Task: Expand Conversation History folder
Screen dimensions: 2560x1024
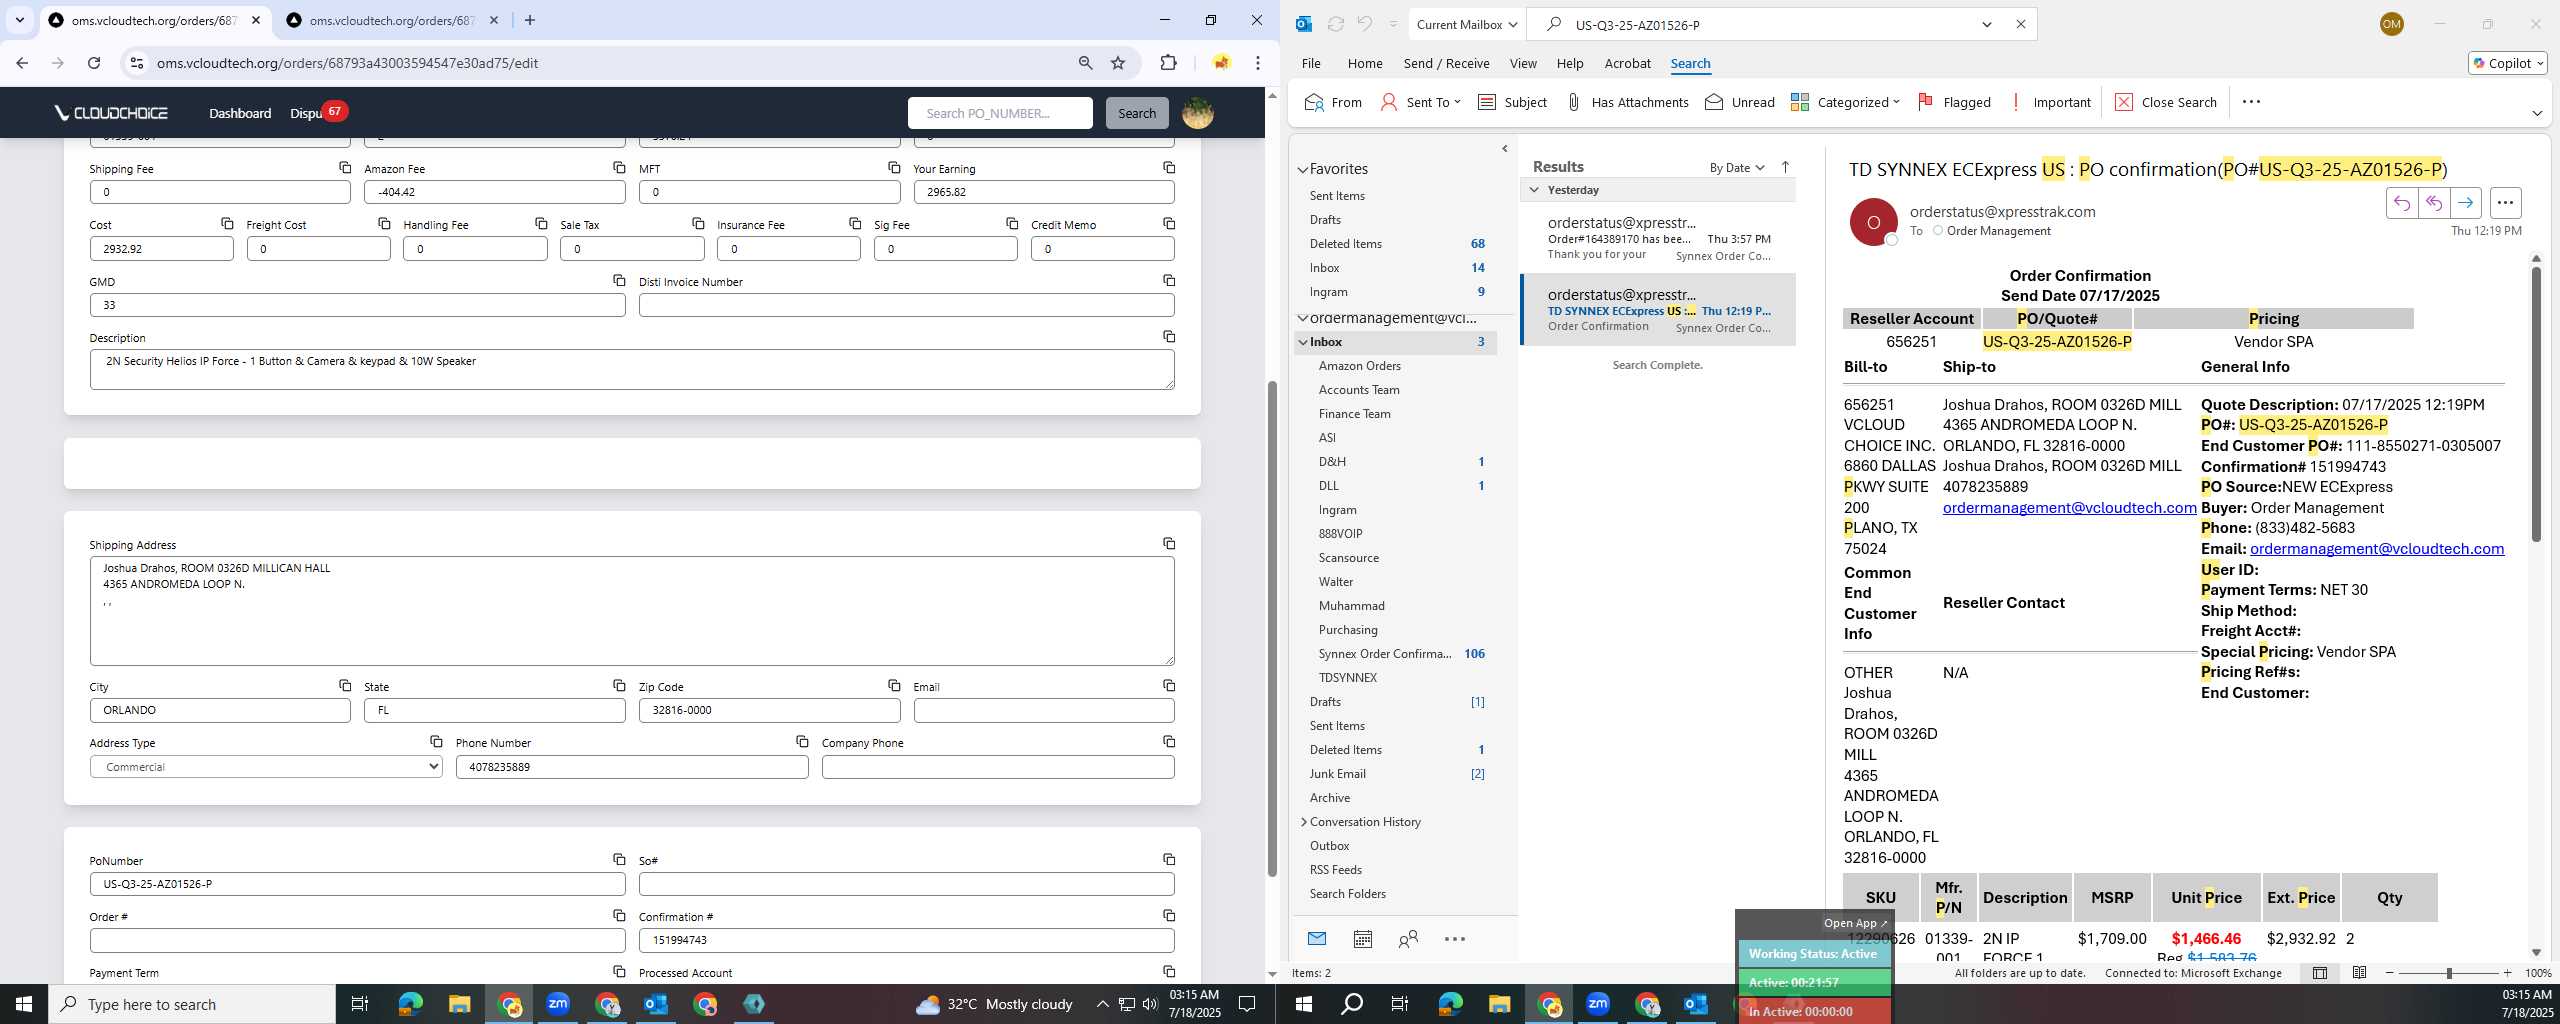Action: click(1303, 822)
